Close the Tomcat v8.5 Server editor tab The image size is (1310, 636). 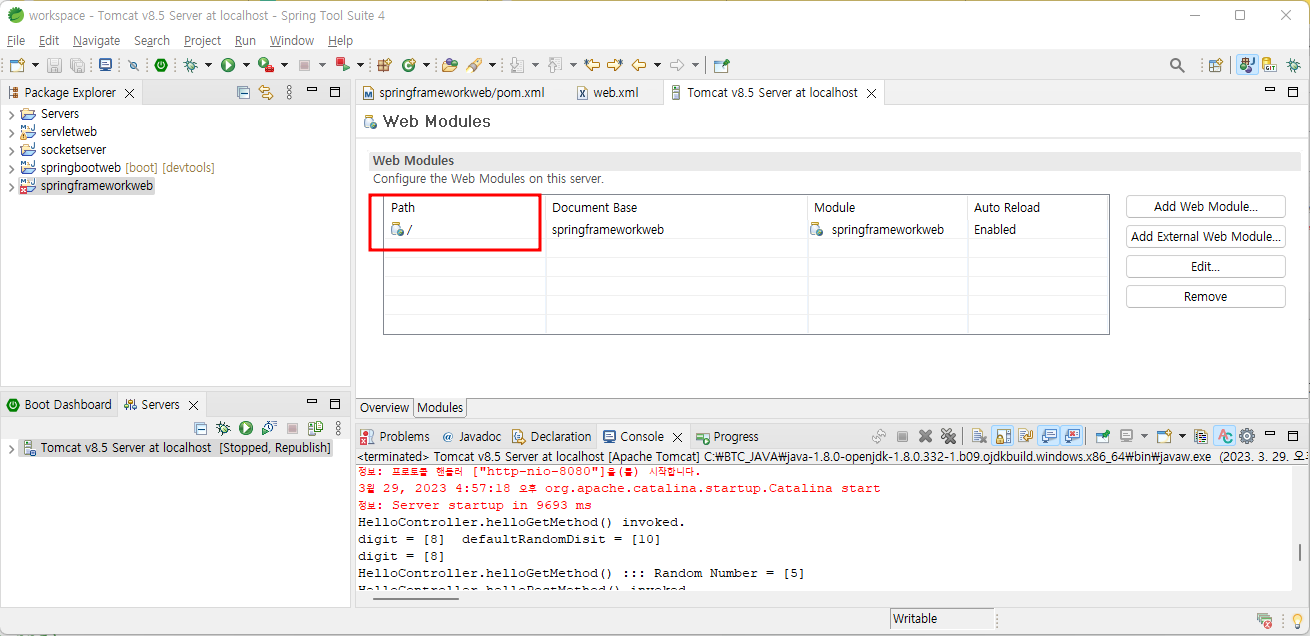(871, 93)
